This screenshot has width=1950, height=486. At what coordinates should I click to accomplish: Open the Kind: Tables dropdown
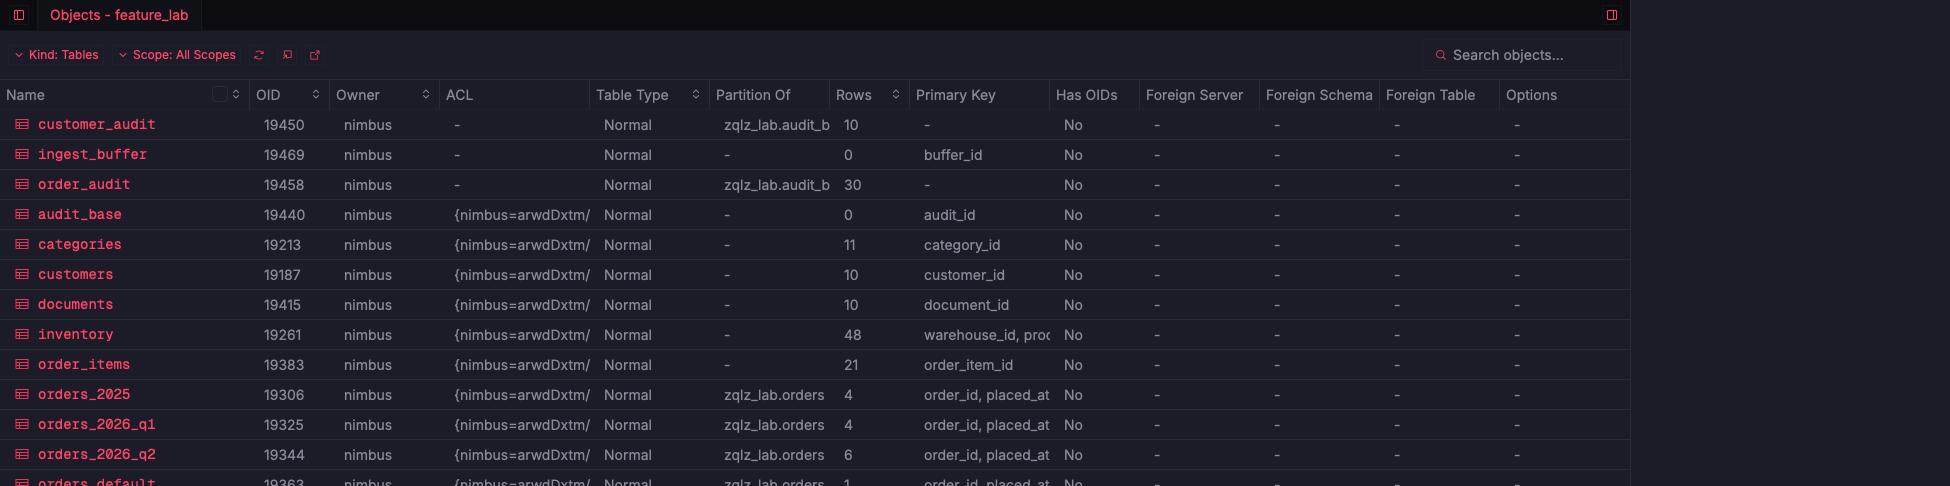56,55
